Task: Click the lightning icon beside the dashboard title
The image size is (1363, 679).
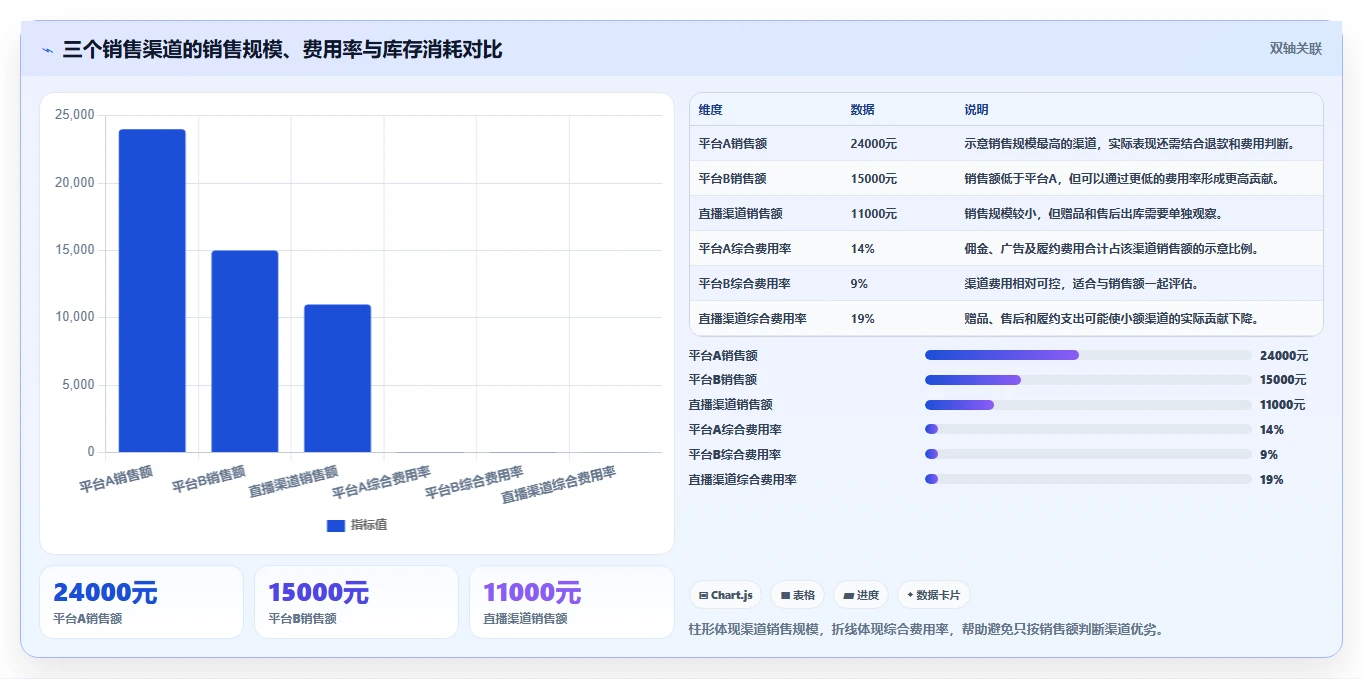Action: click(48, 49)
